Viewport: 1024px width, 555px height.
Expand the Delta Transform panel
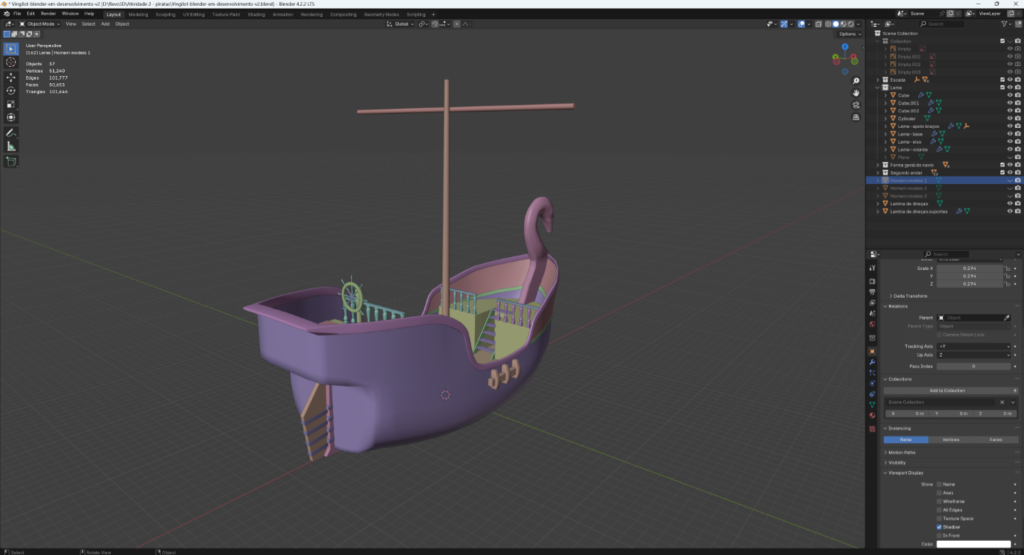(x=910, y=296)
